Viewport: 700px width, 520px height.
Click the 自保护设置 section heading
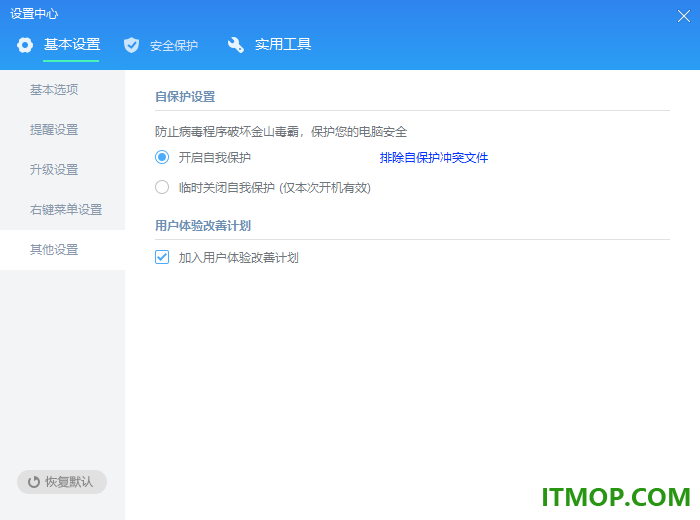coord(185,97)
